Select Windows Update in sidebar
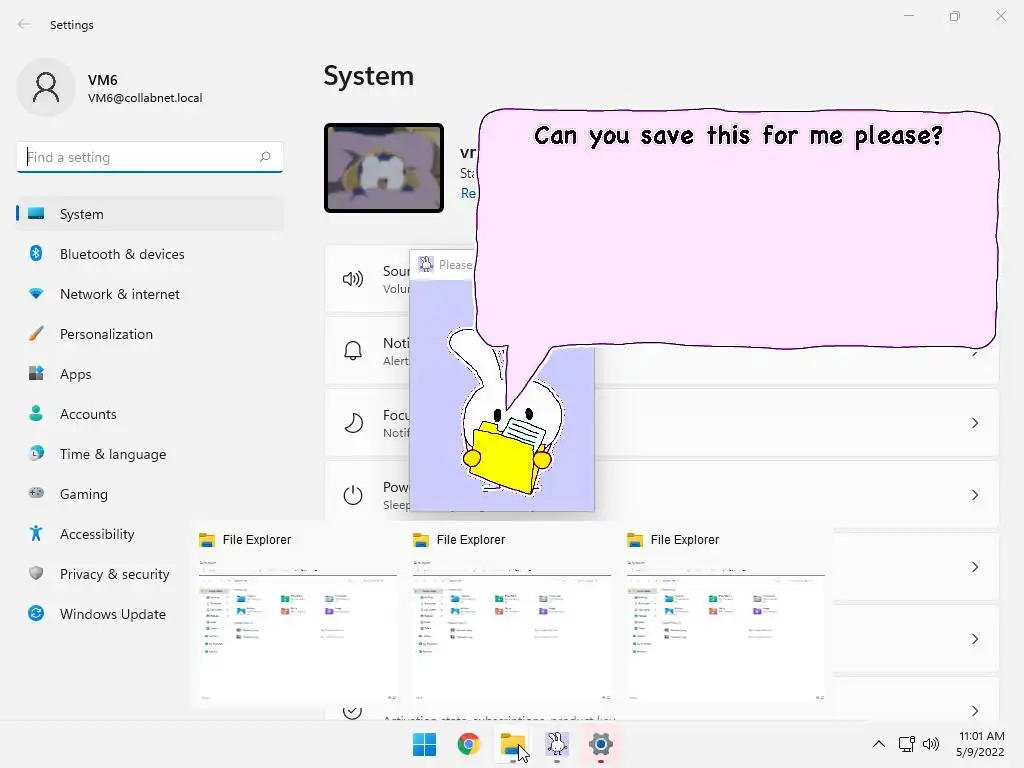This screenshot has height=768, width=1024. point(104,614)
